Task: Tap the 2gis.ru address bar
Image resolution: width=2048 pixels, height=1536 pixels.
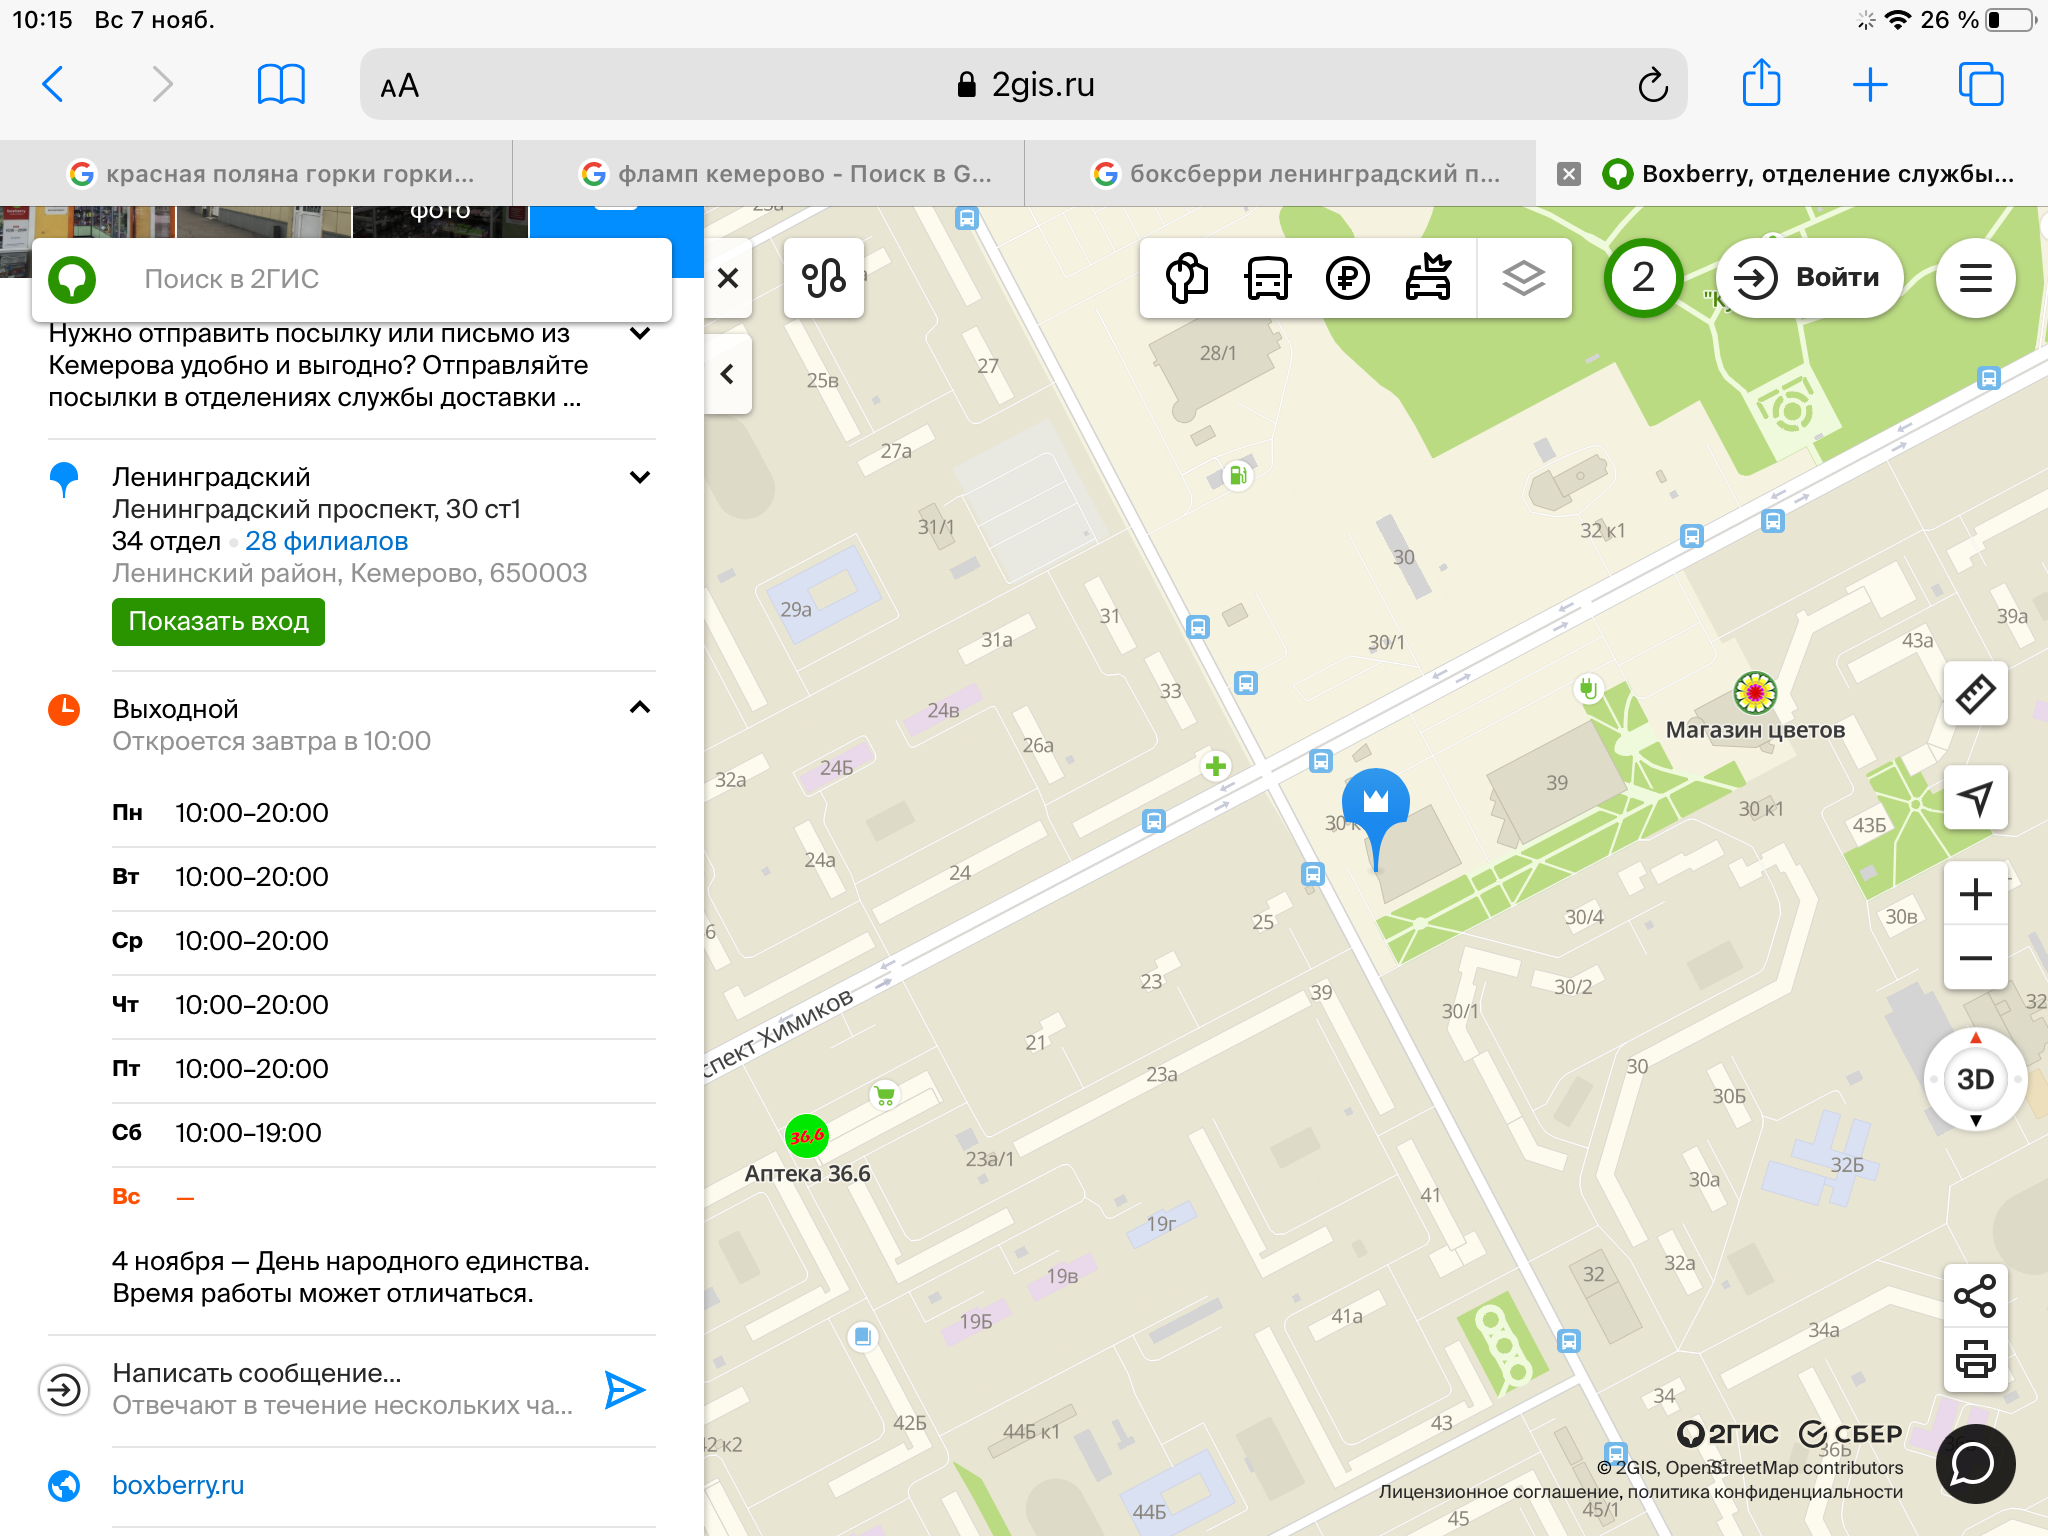Action: tap(1024, 85)
